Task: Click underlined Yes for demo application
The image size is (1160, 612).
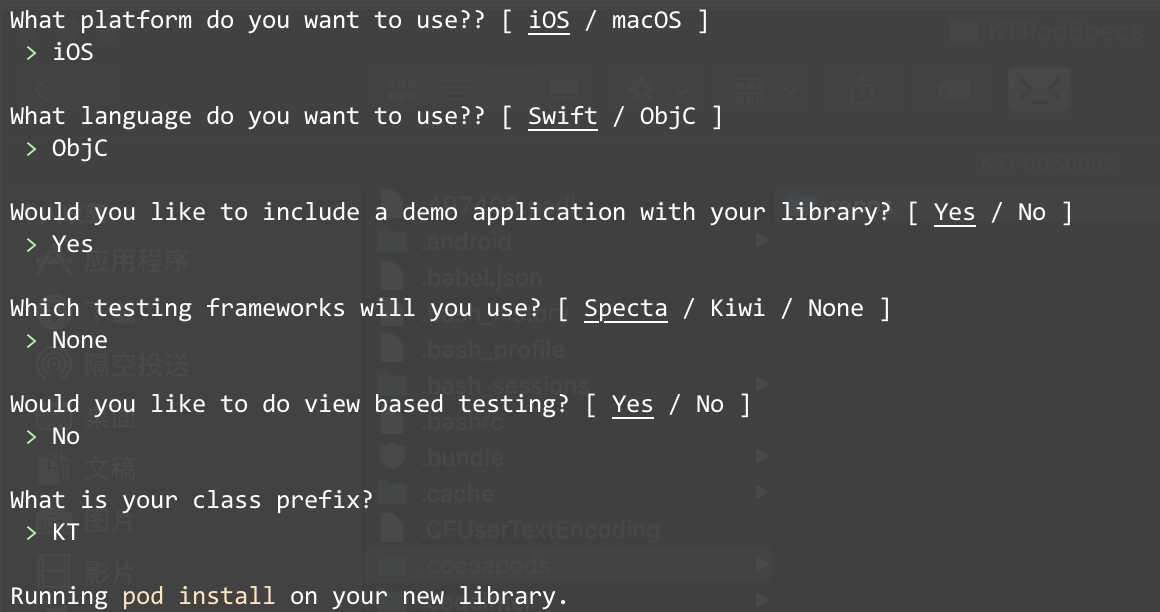Action: [954, 212]
